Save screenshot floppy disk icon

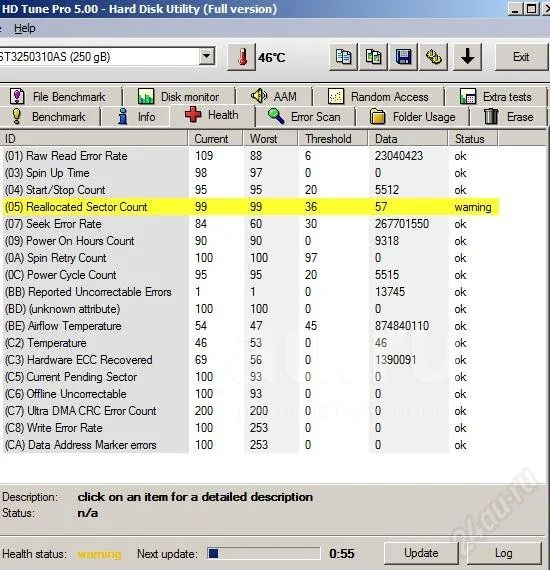[403, 57]
